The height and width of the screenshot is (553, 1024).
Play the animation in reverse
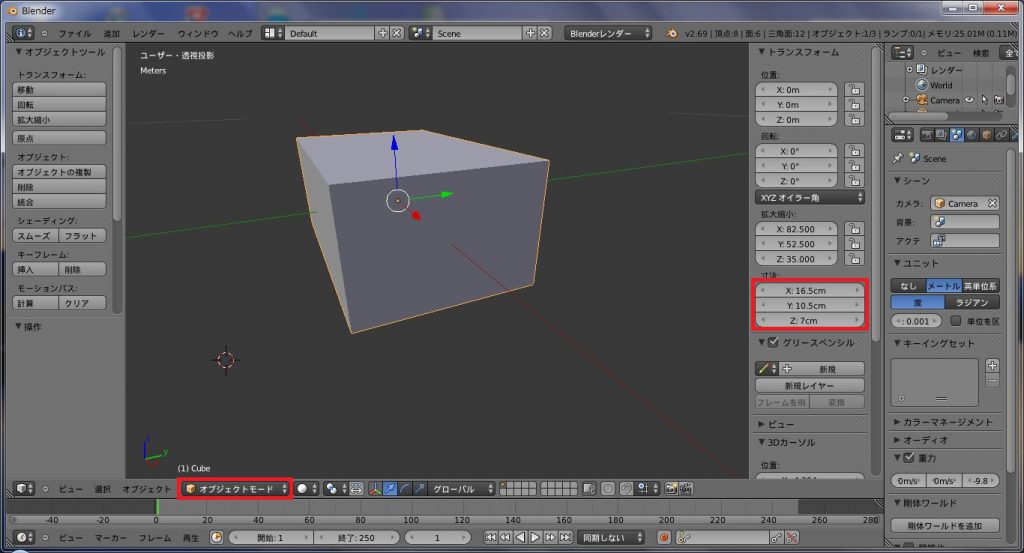click(520, 537)
